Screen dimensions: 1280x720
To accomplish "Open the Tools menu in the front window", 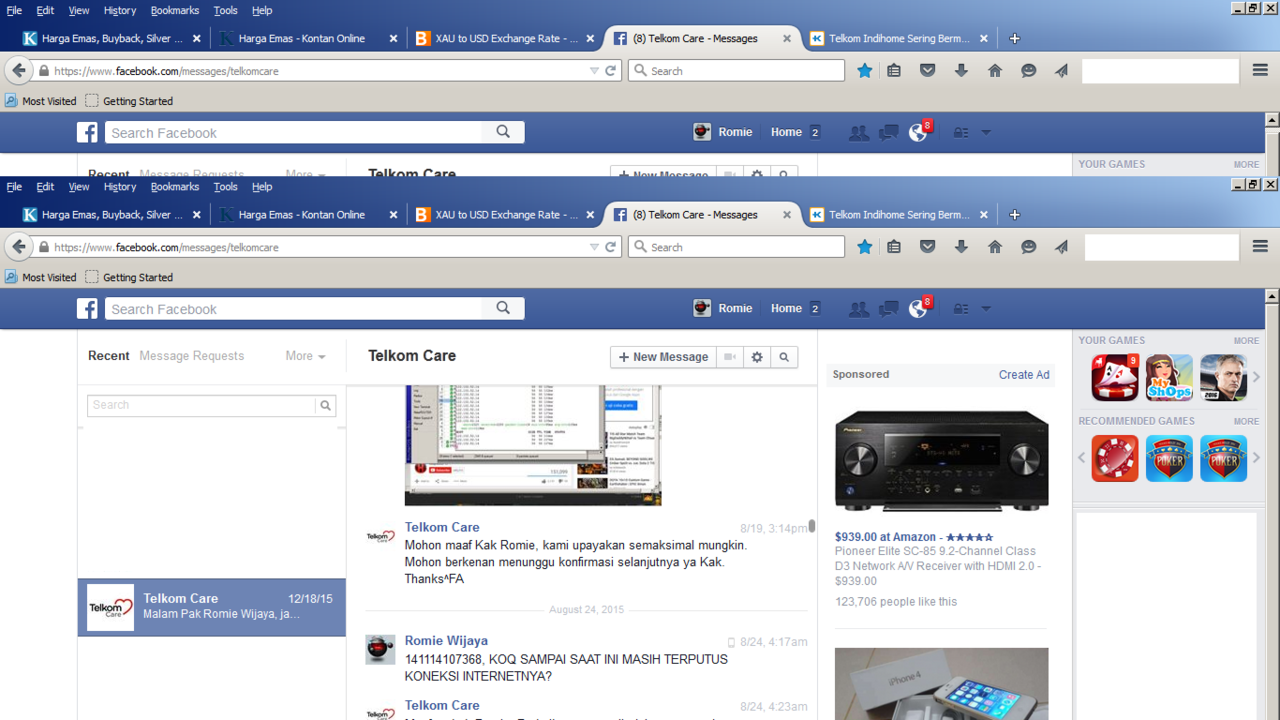I will click(x=226, y=187).
